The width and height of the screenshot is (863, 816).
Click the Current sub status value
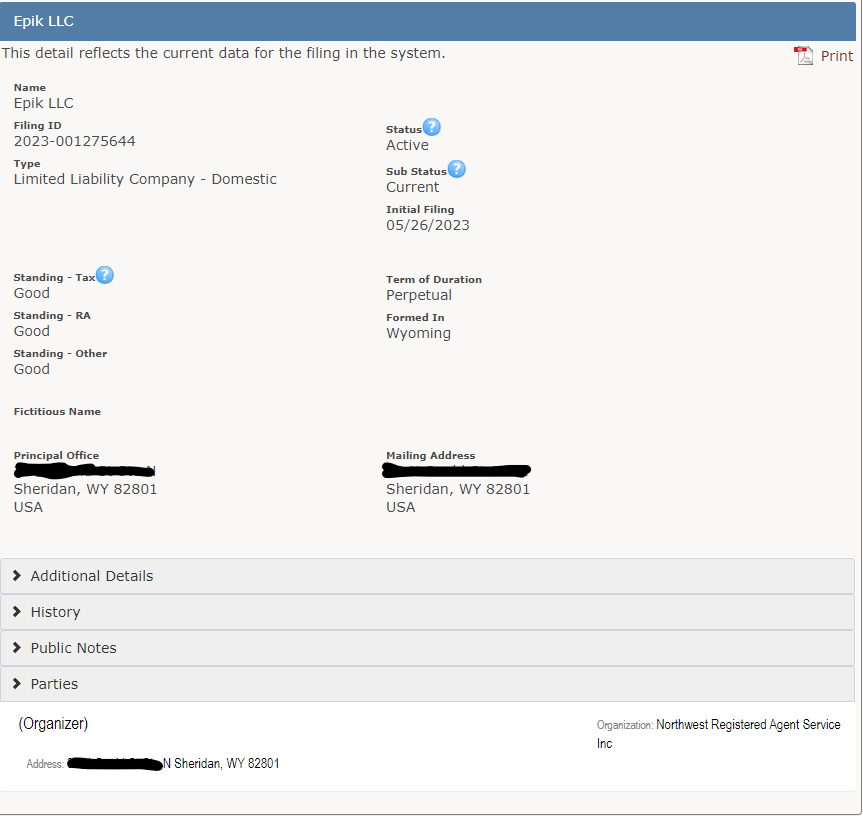click(x=412, y=187)
